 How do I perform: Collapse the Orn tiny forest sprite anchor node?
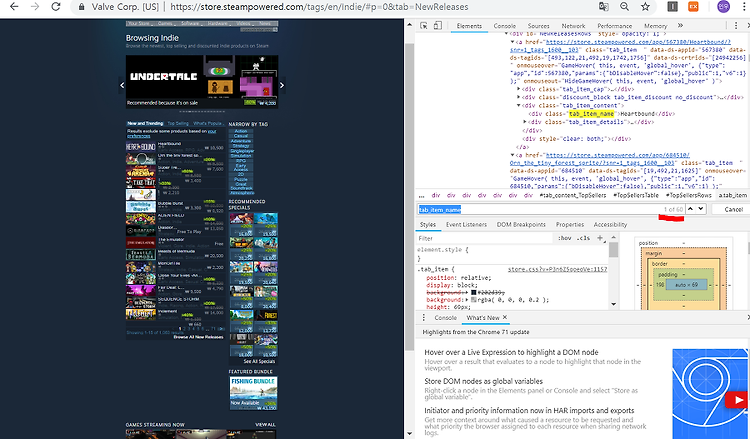tap(512, 155)
